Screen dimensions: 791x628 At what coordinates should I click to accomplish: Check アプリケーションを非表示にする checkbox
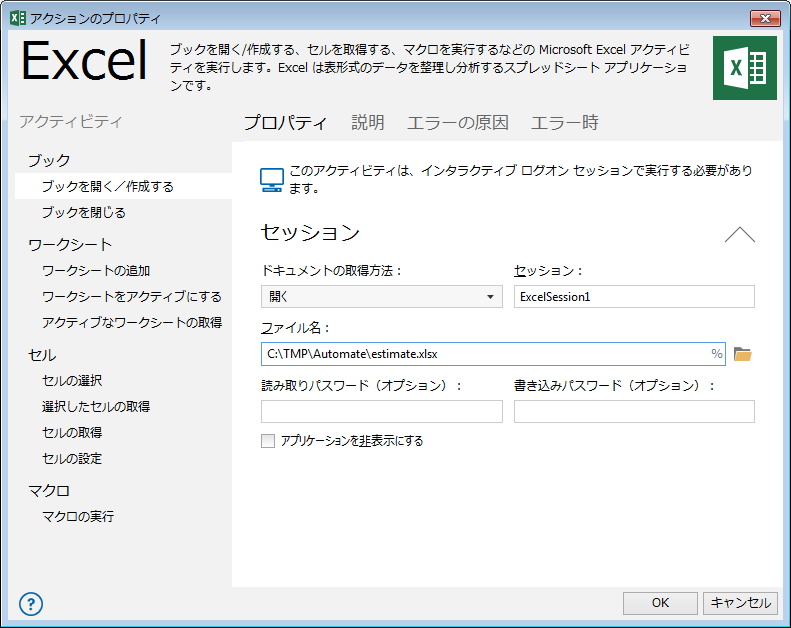point(268,441)
